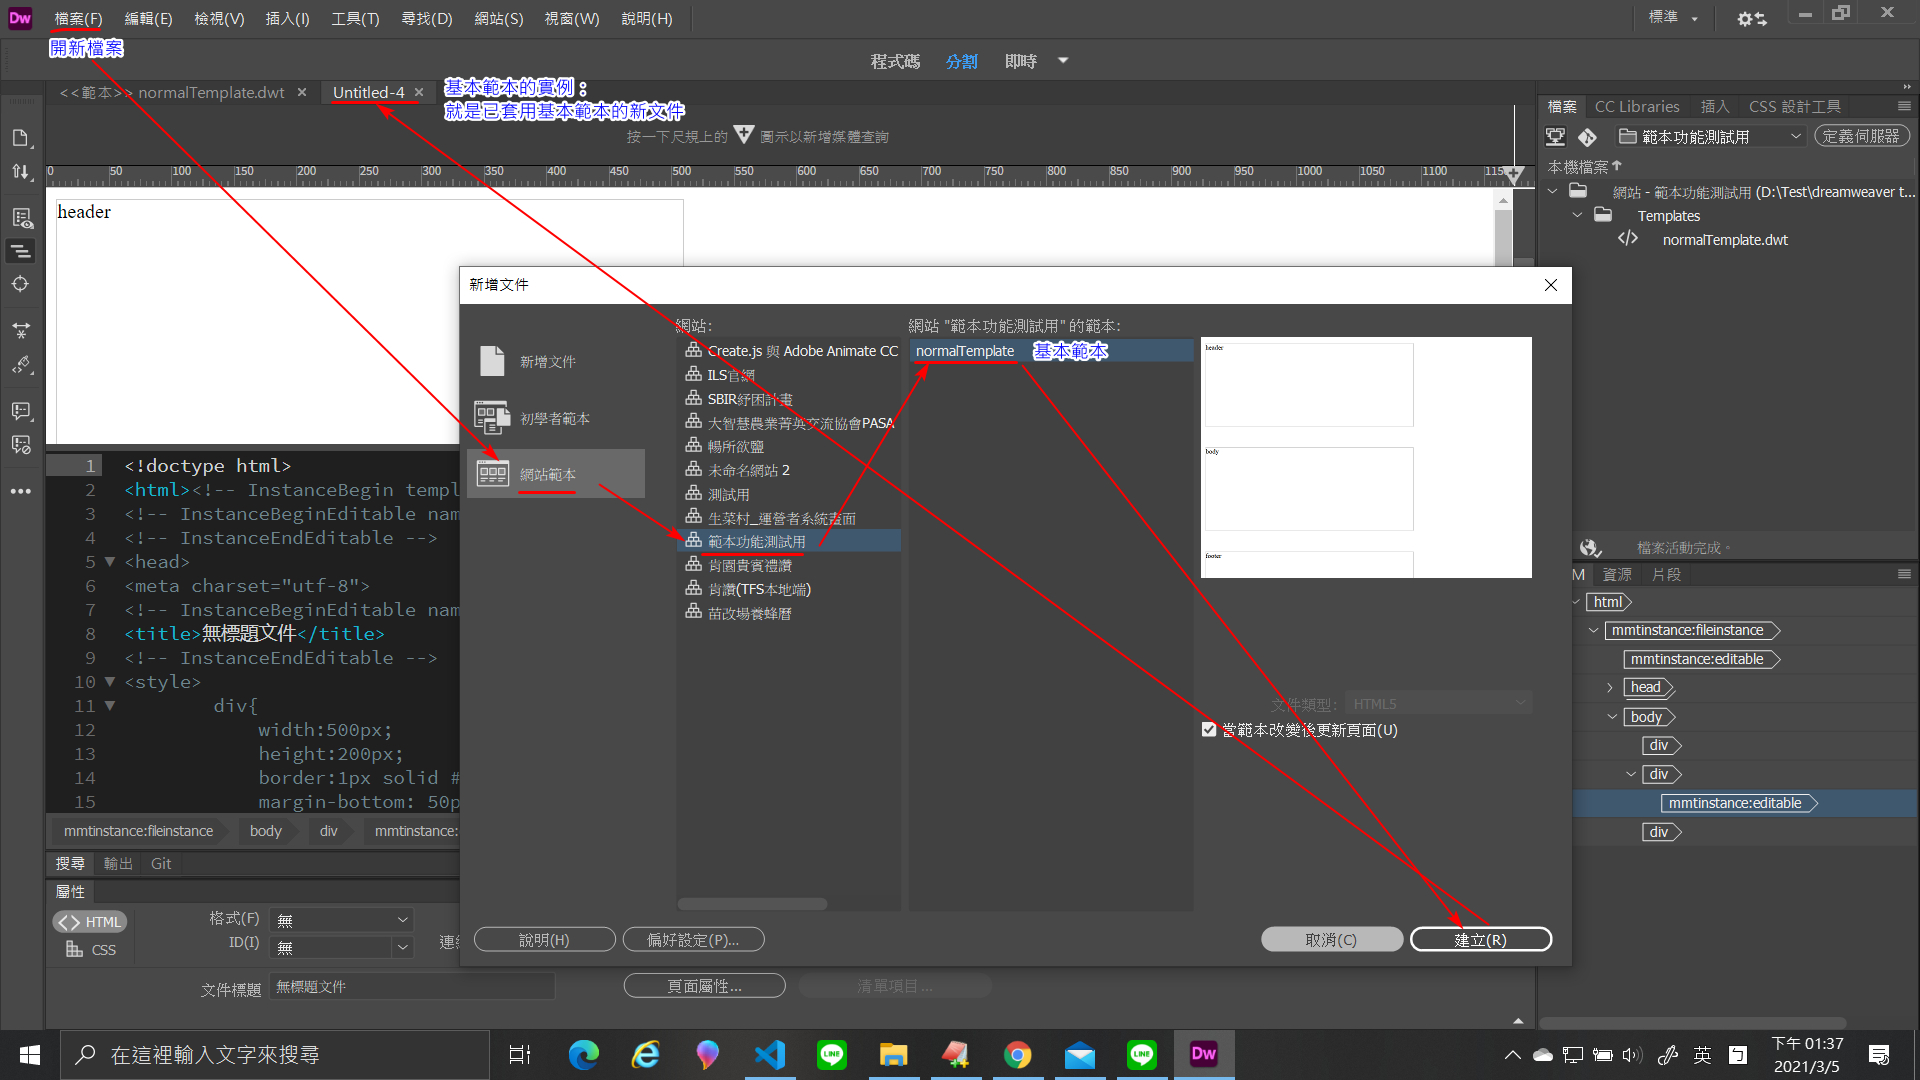Image resolution: width=1920 pixels, height=1080 pixels.
Task: Click the connect to remote server icon
Action: [x=1557, y=137]
